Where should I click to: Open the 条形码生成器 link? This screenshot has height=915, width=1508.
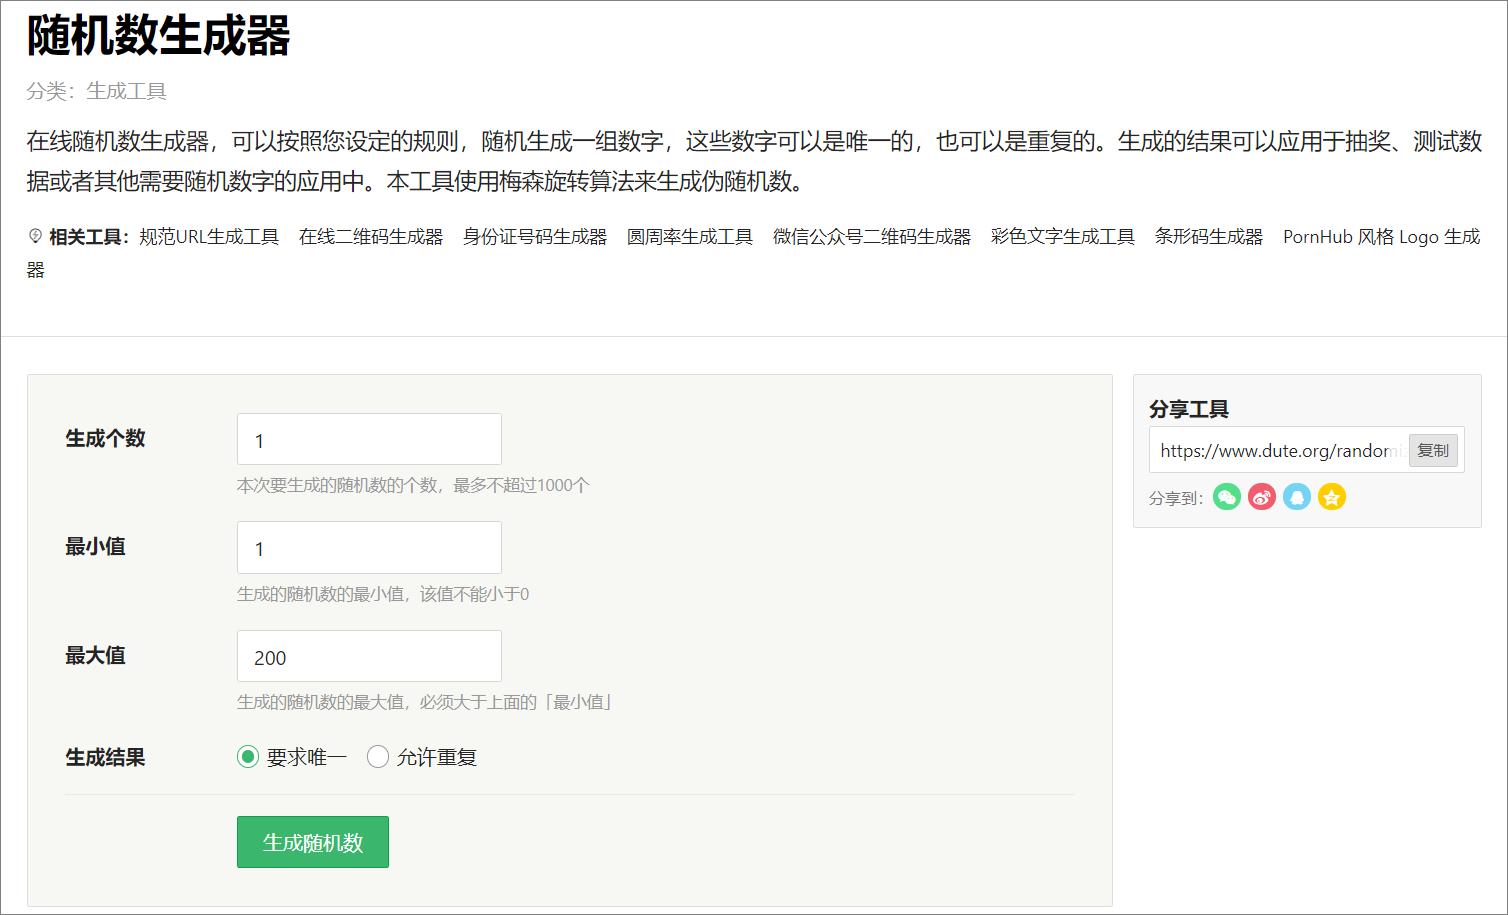1208,237
